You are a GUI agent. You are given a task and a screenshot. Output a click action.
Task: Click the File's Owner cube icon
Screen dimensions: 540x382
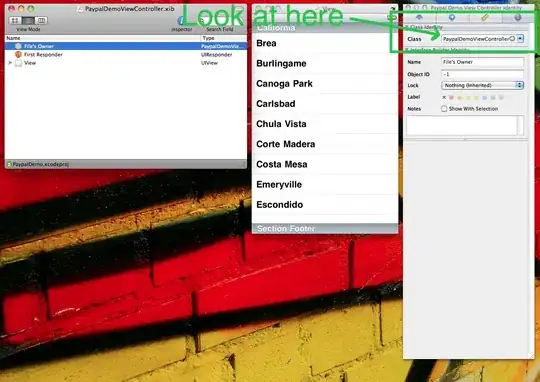[x=18, y=46]
